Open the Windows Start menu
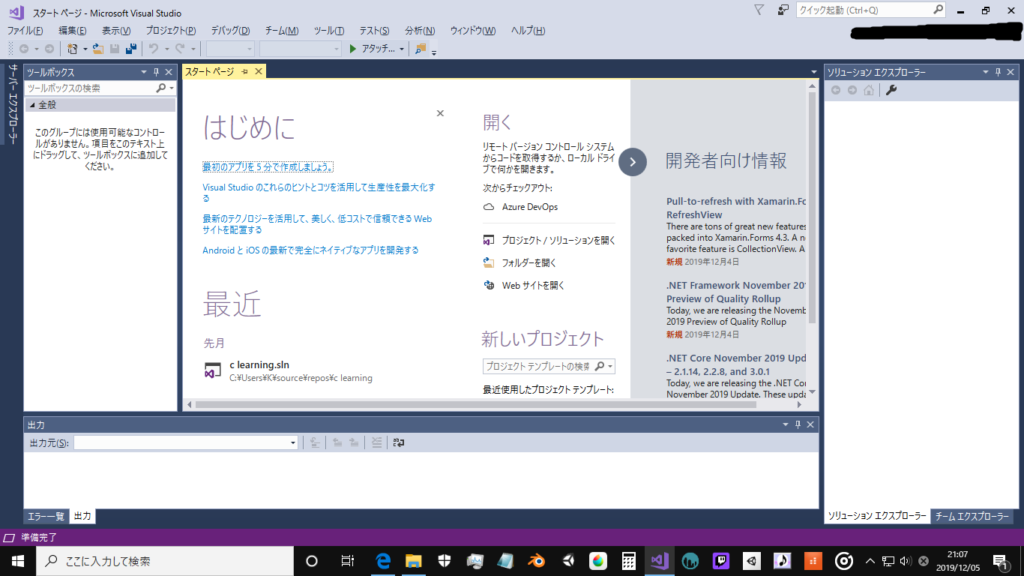This screenshot has height=576, width=1024. [x=18, y=561]
